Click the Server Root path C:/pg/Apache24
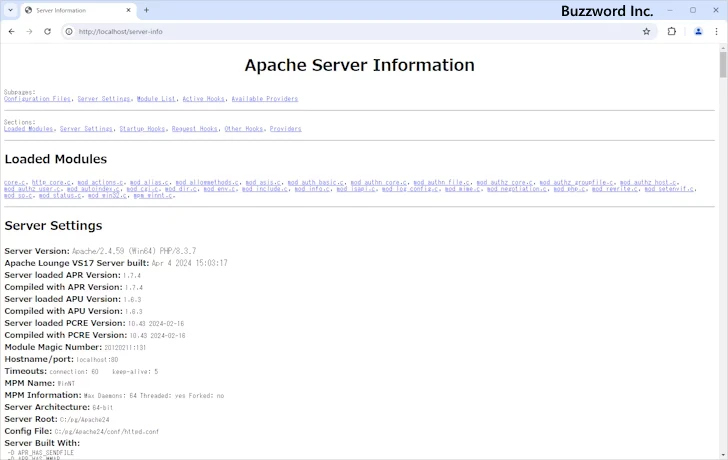Screen dimensions: 728x460 (x=84, y=420)
